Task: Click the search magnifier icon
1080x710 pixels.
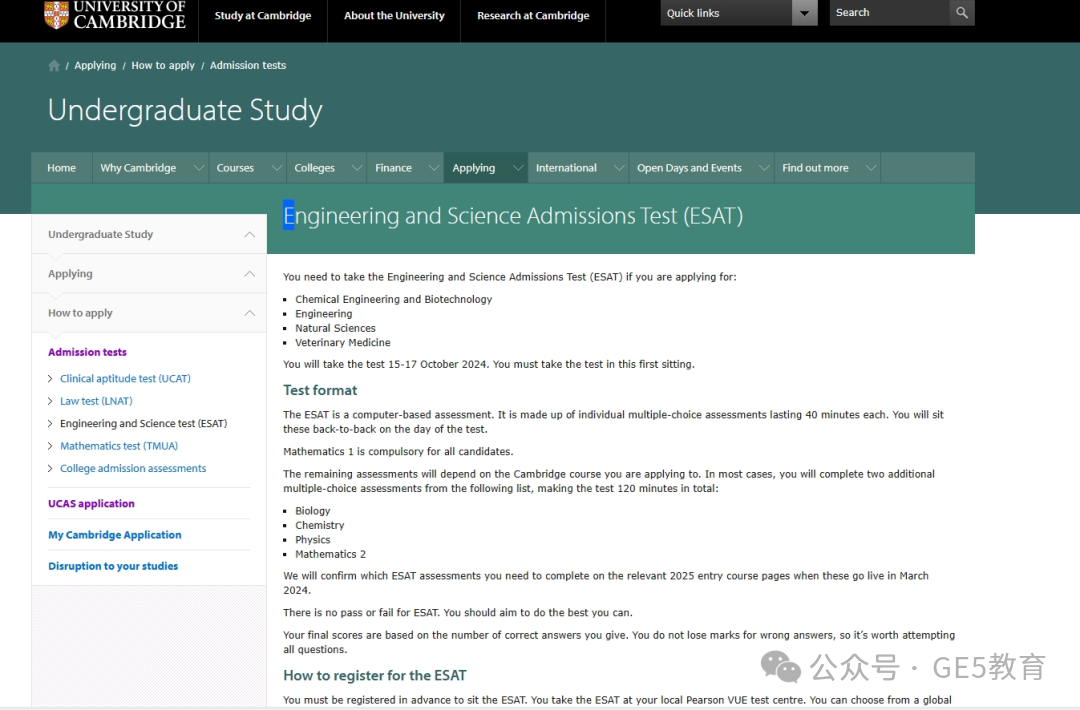Action: coord(962,12)
